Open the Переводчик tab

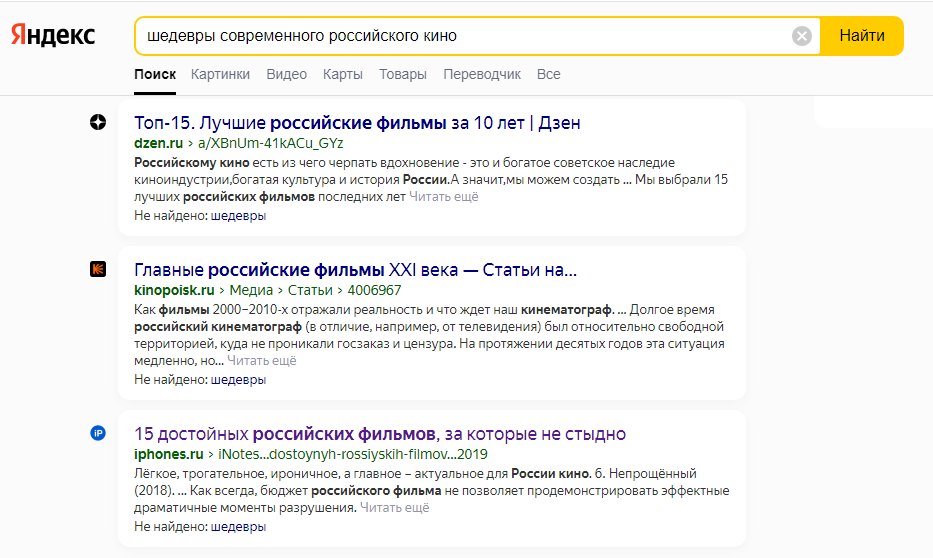click(482, 74)
